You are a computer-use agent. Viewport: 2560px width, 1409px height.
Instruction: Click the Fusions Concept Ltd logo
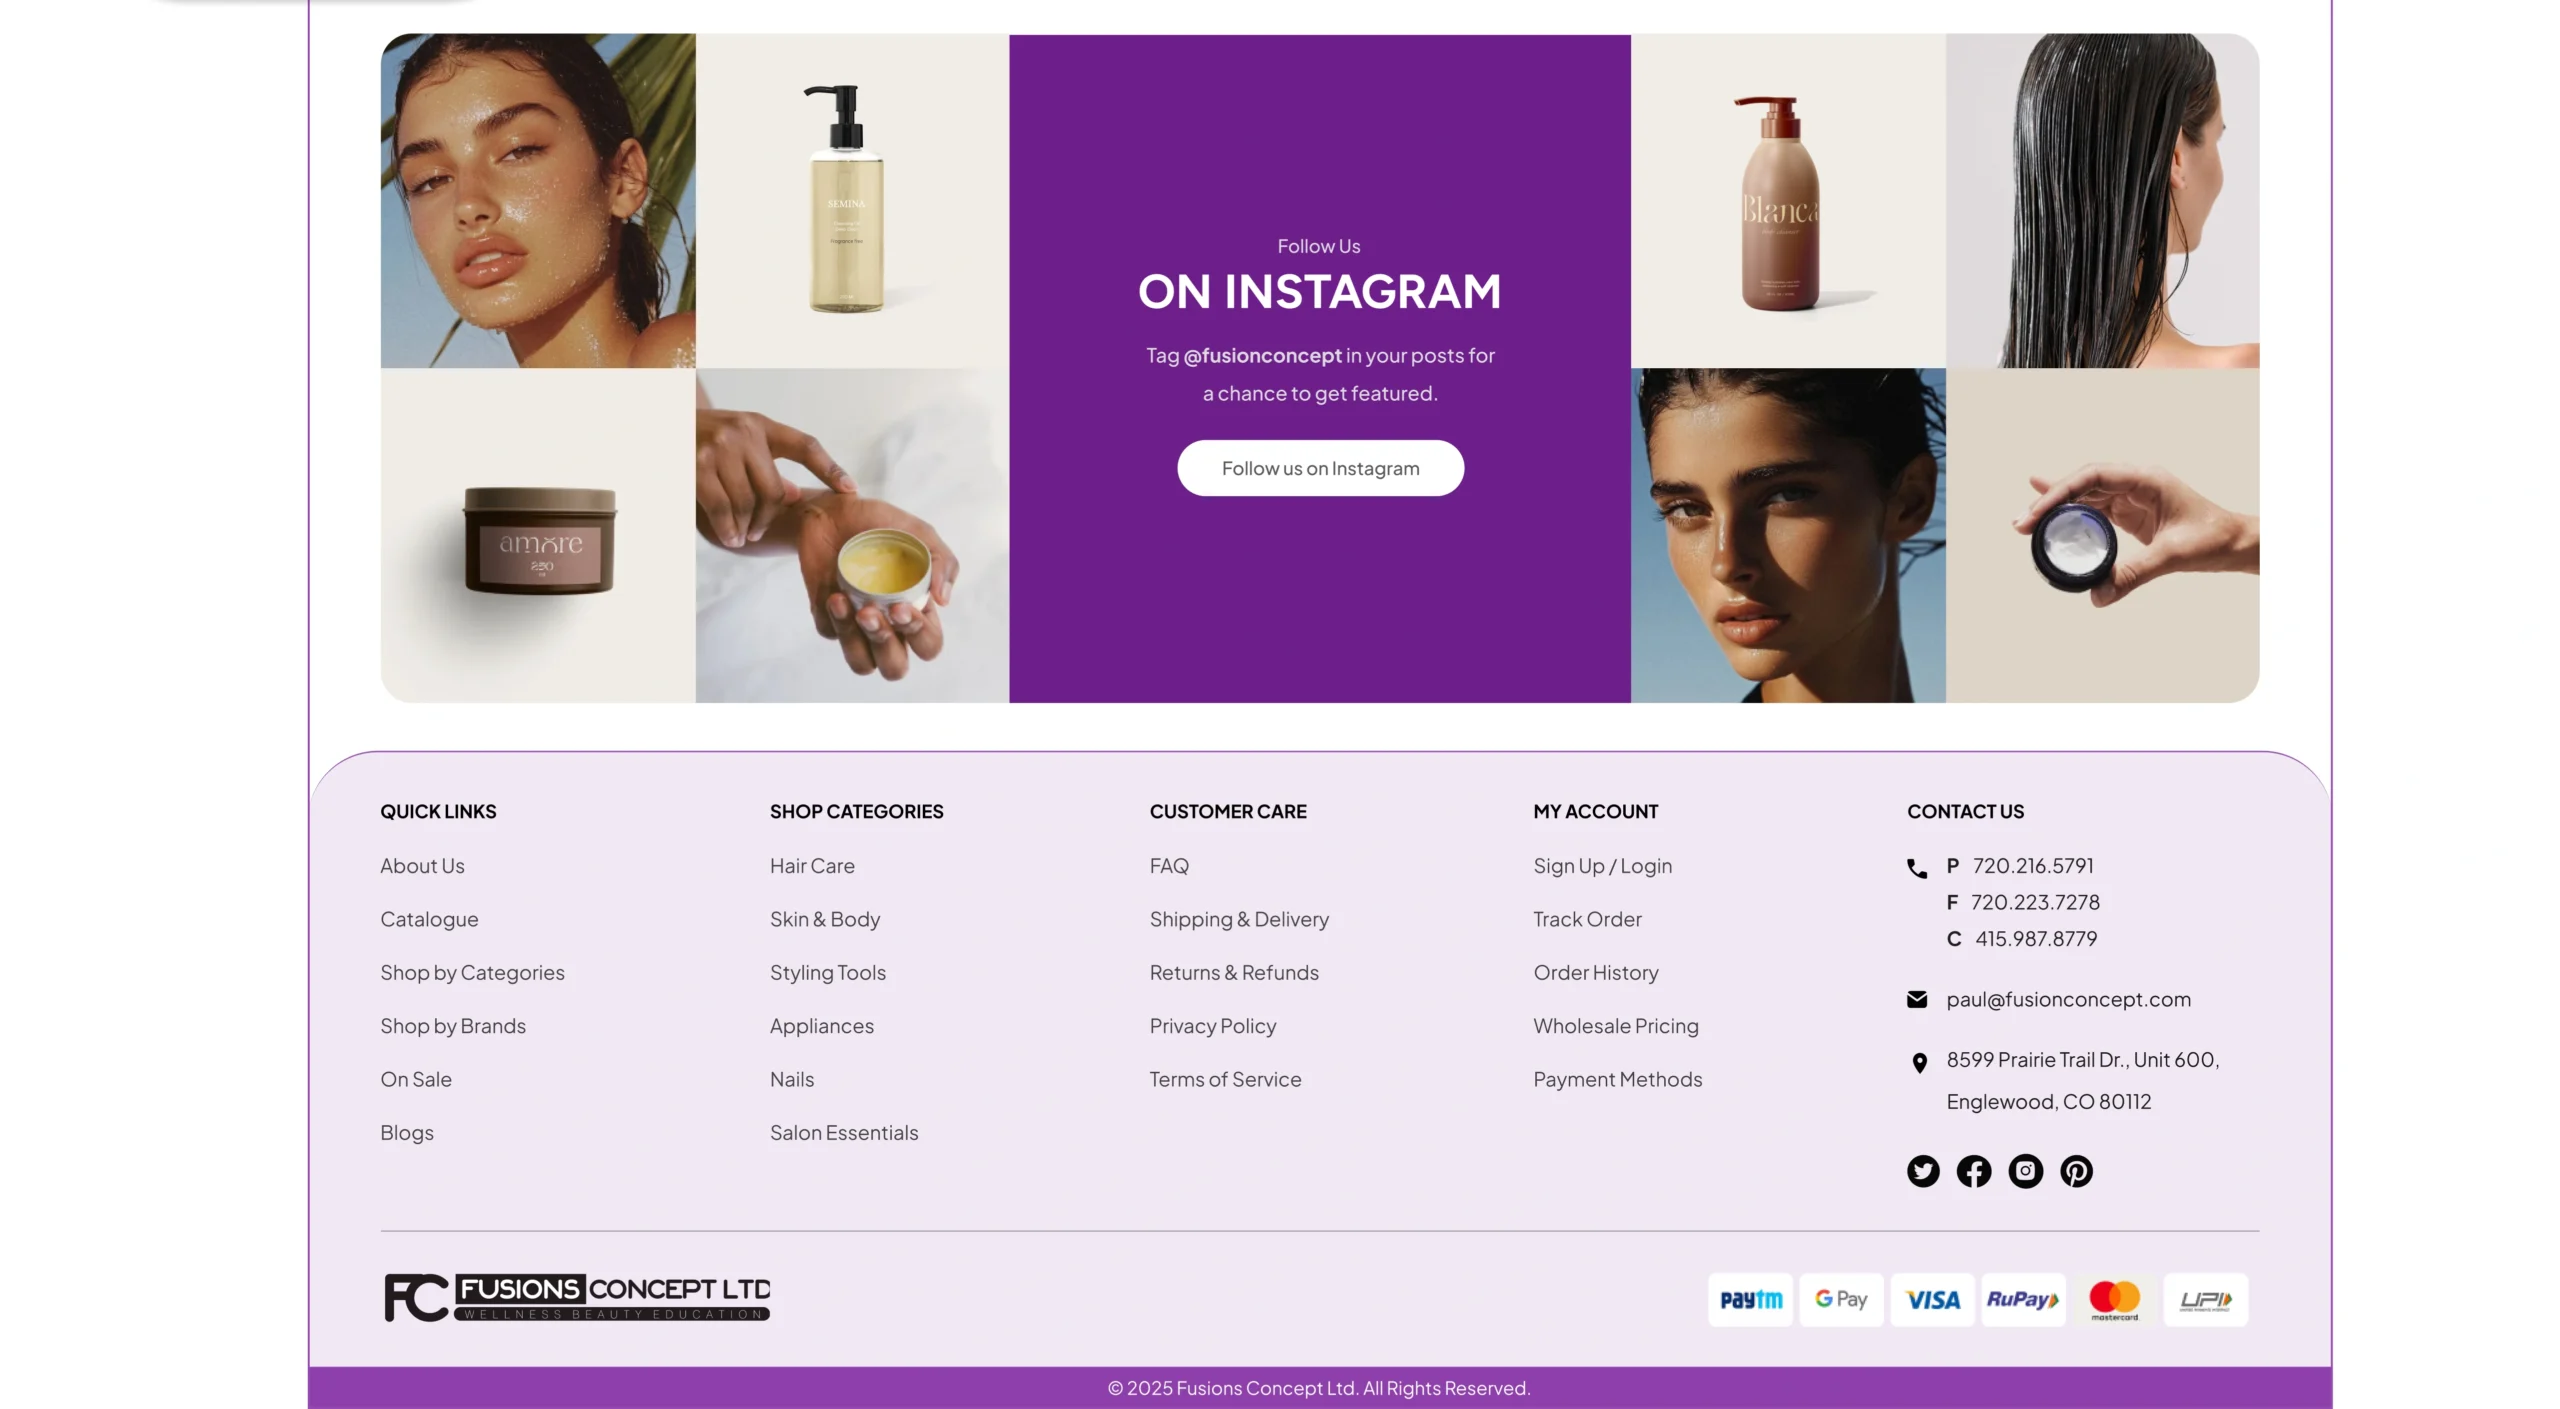tap(577, 1298)
